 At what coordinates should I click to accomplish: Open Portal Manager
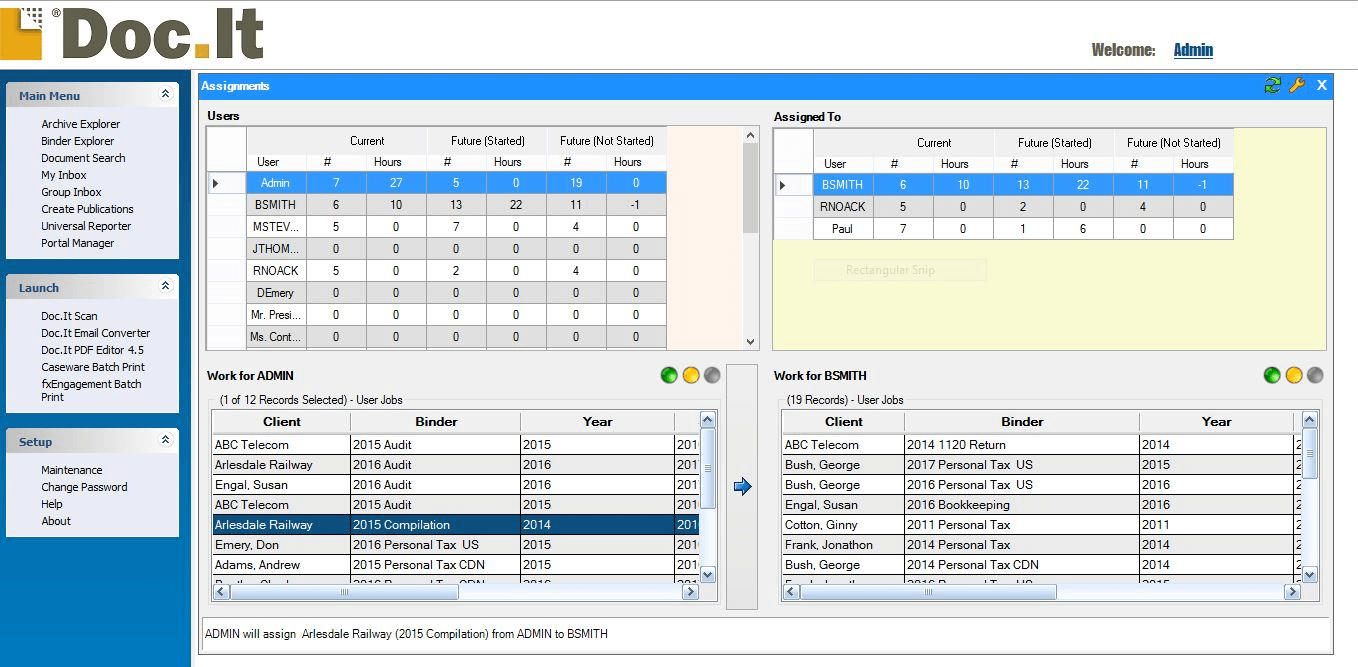pyautogui.click(x=77, y=243)
